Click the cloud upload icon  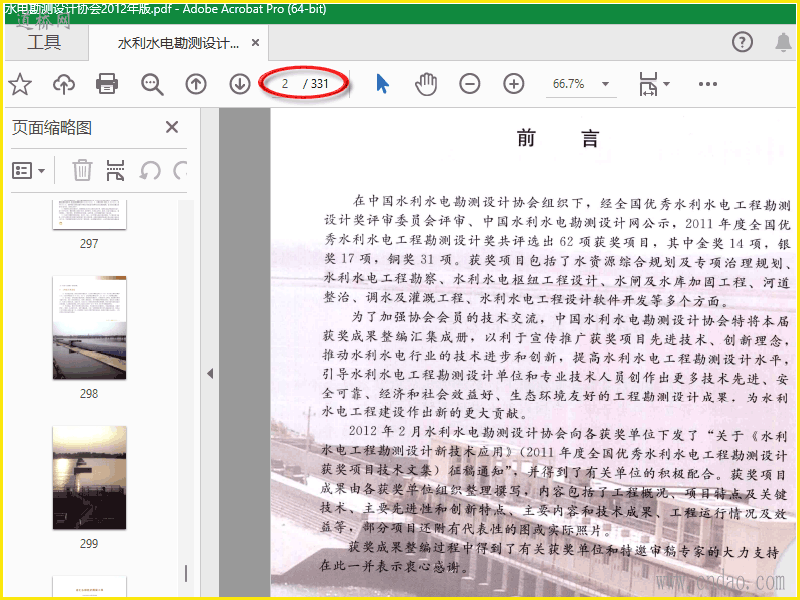pyautogui.click(x=64, y=84)
